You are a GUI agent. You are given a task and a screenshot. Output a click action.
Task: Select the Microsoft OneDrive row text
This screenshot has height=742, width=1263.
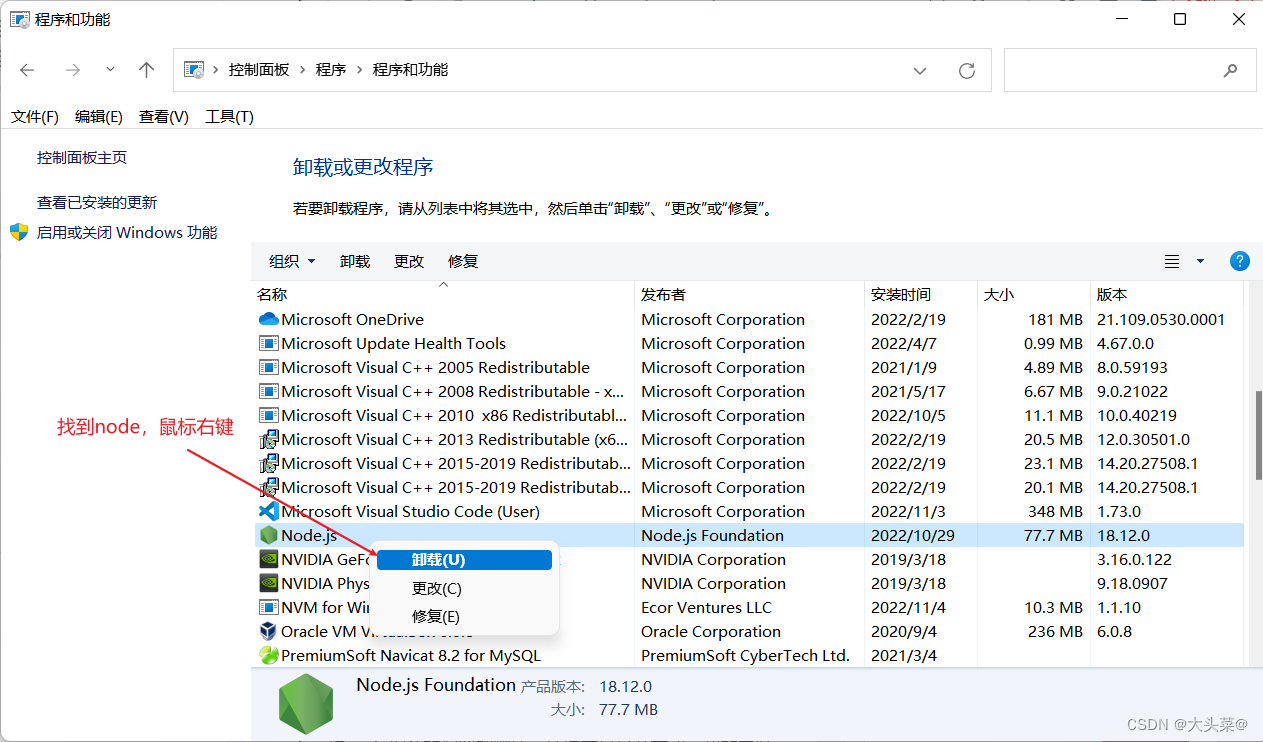pos(352,320)
